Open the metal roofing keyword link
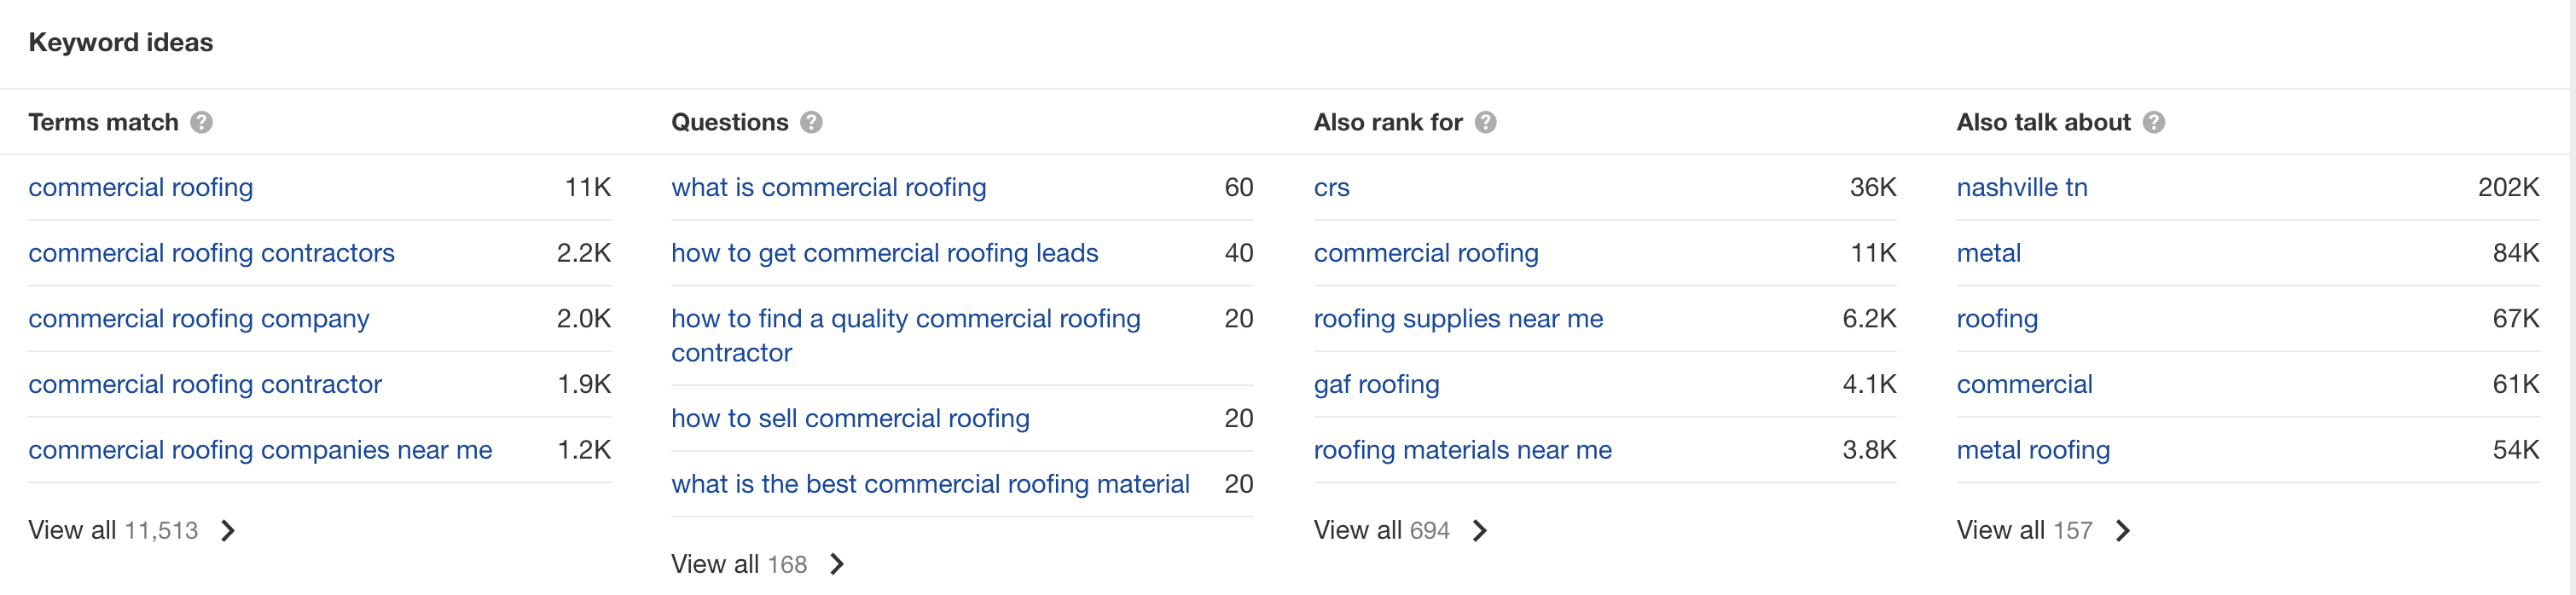The image size is (2576, 595). (2032, 450)
